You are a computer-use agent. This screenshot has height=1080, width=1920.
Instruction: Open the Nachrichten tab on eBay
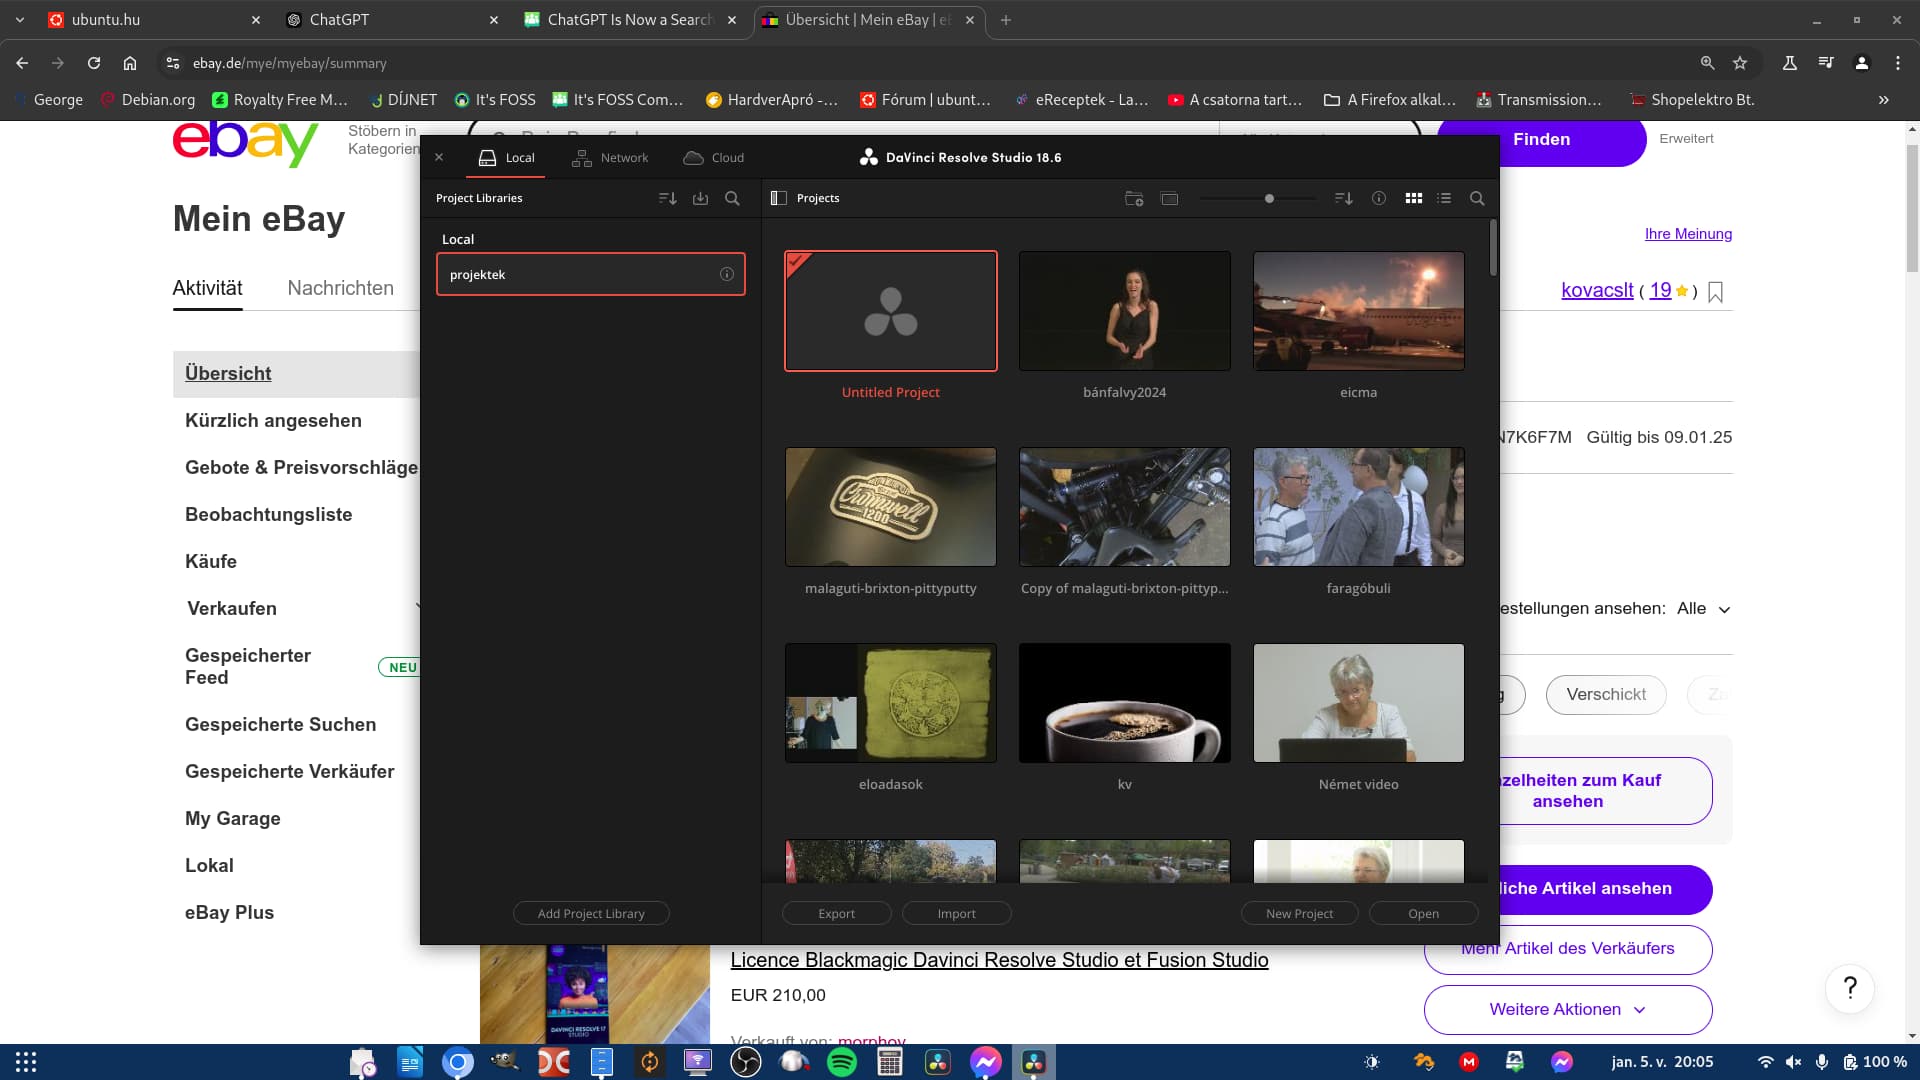pos(340,288)
